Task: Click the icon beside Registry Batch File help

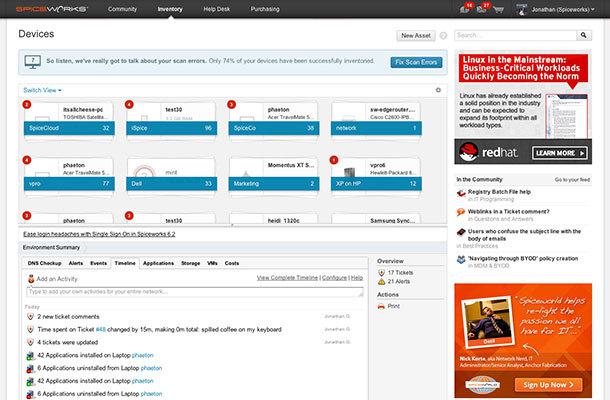Action: (x=461, y=193)
